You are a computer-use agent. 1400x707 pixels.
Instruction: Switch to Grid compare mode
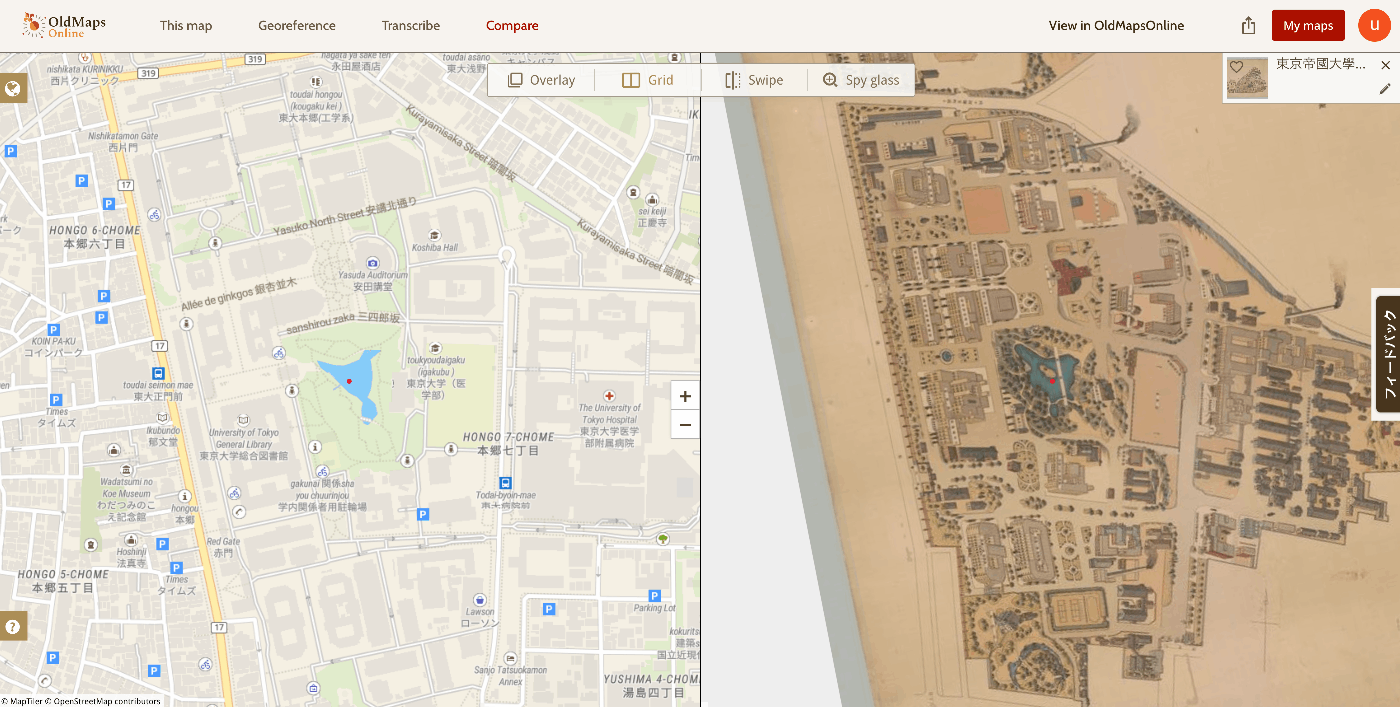coord(648,80)
